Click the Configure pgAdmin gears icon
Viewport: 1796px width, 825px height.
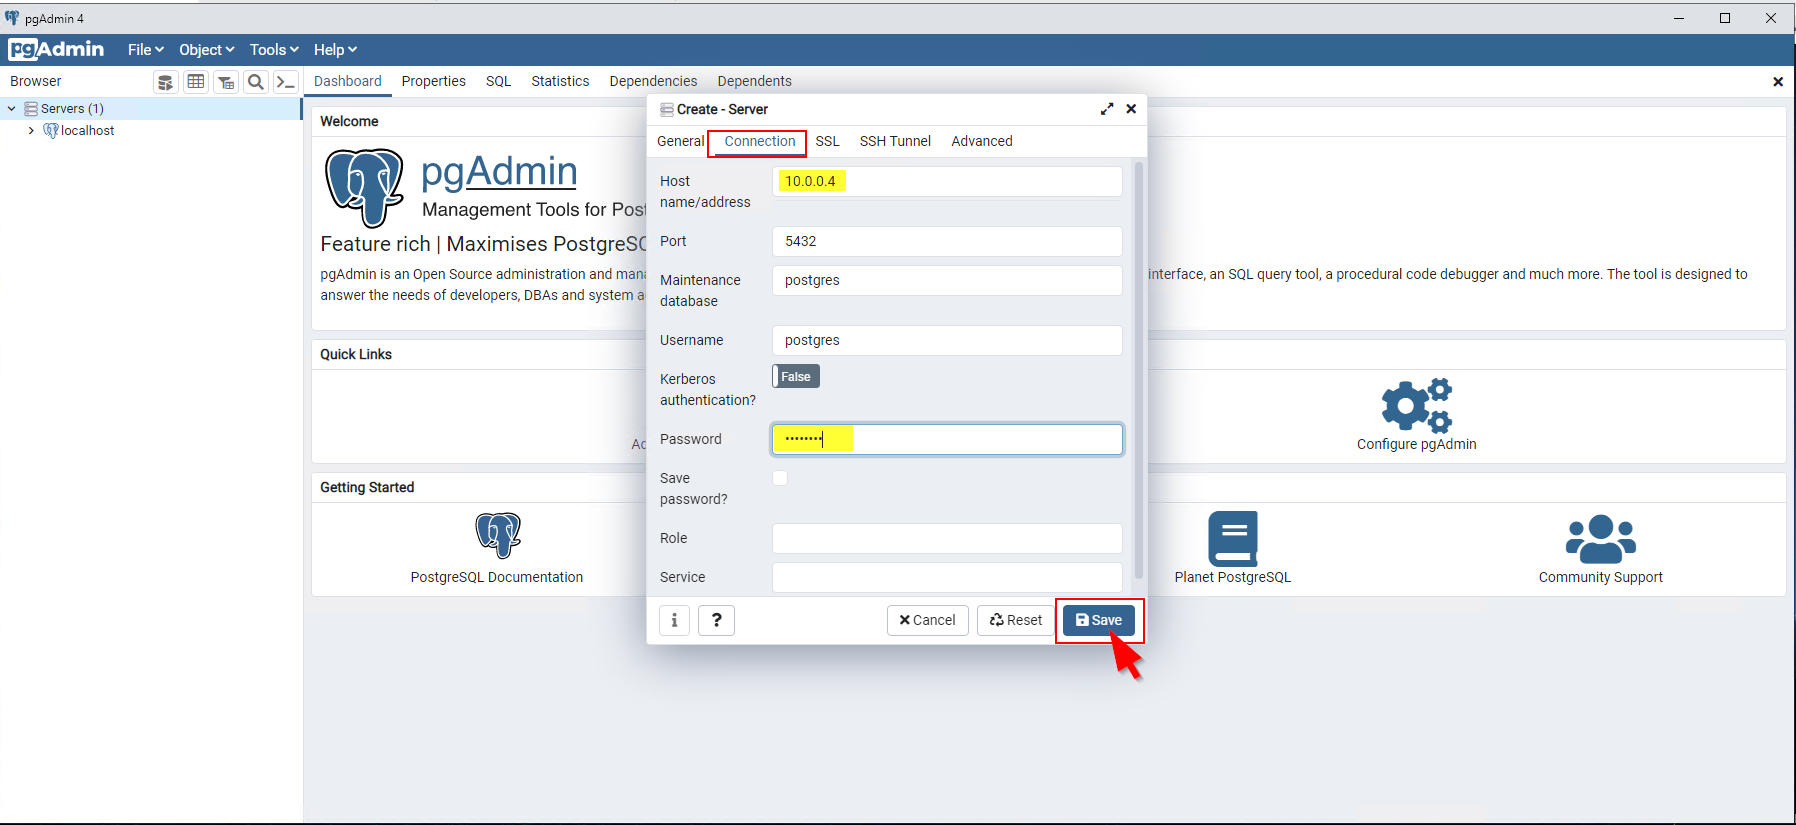tap(1416, 405)
